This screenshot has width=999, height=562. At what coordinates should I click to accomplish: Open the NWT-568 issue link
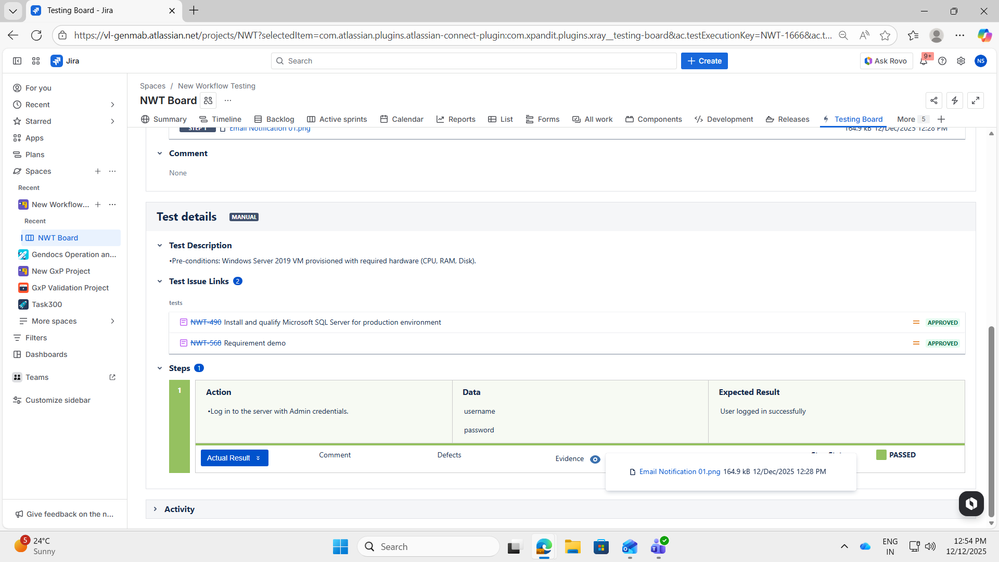coord(205,343)
